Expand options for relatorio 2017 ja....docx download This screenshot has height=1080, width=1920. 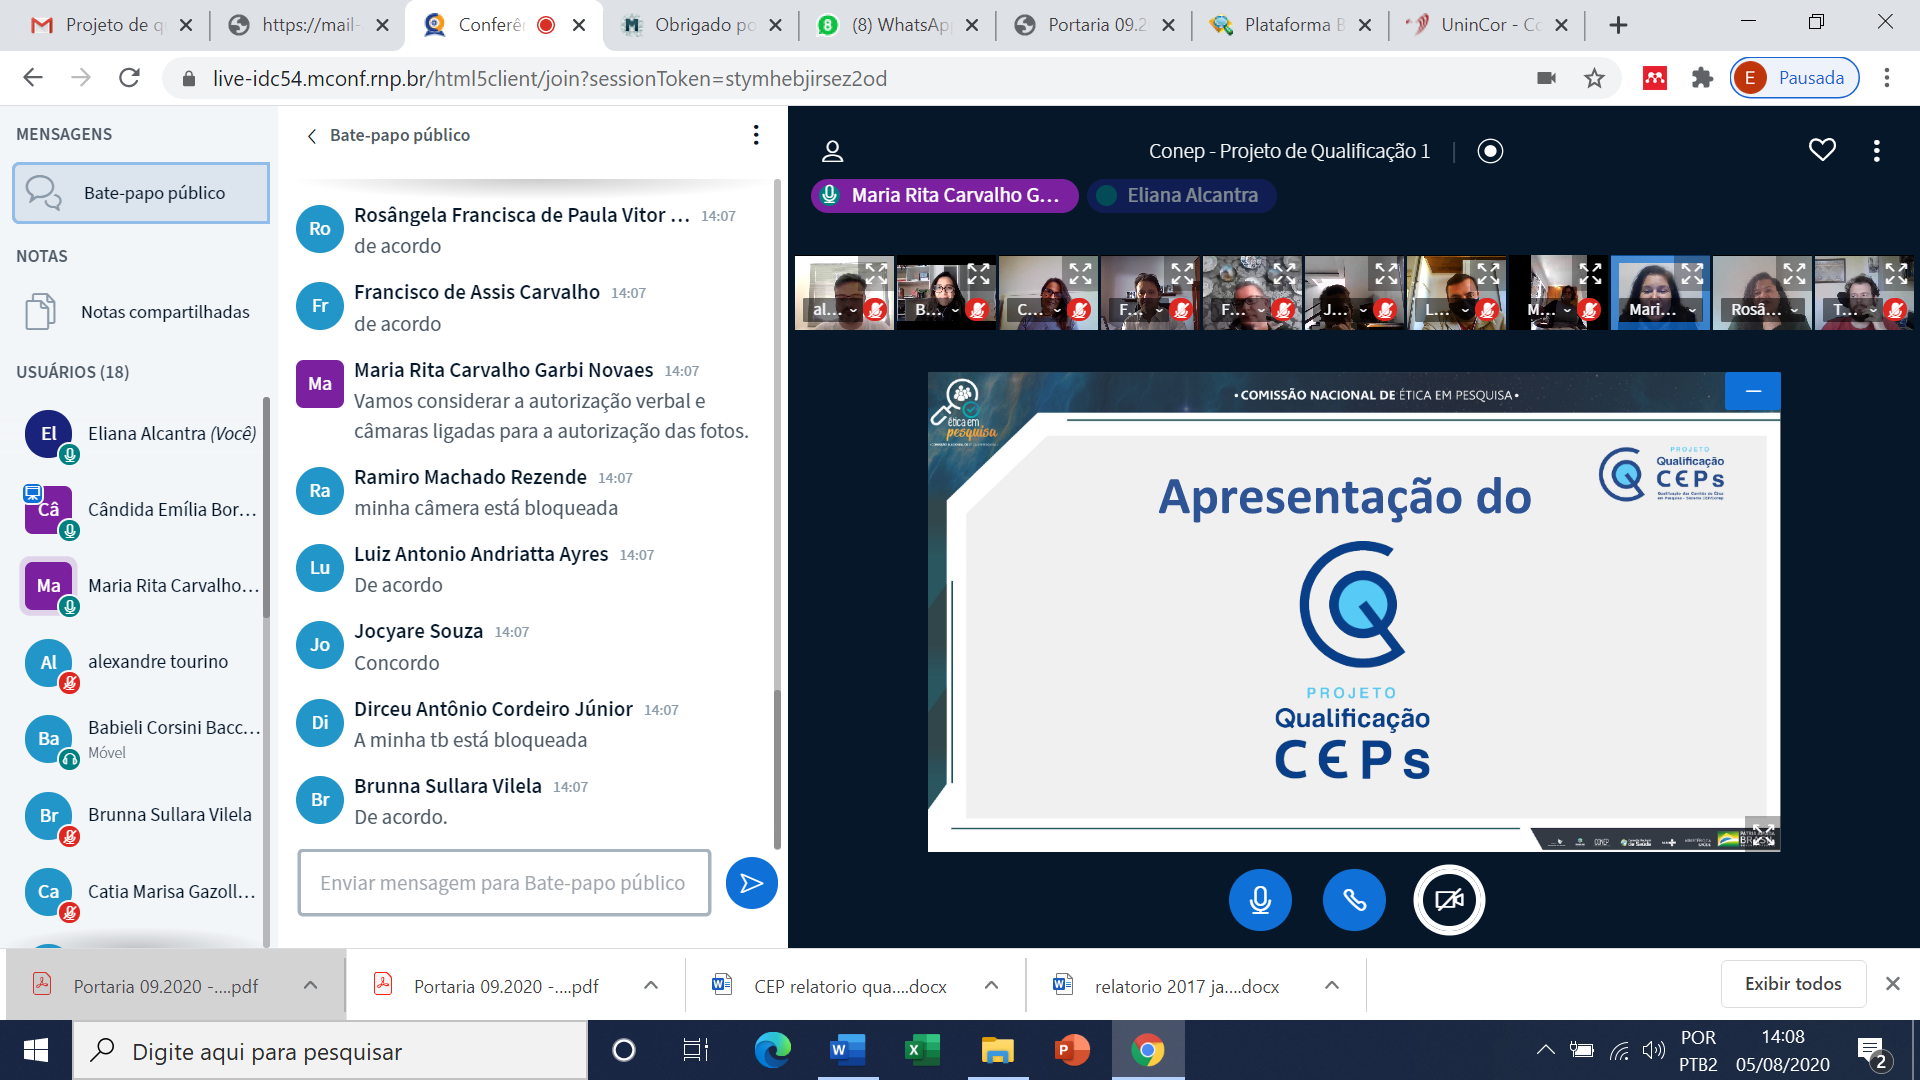(1332, 986)
